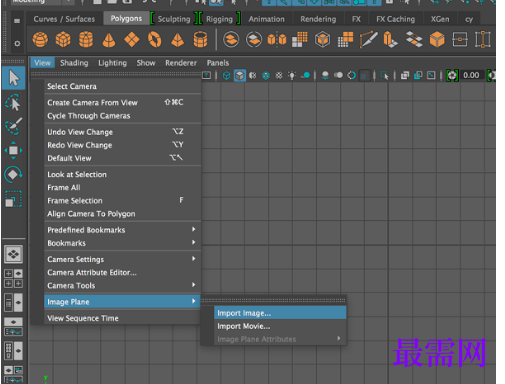Choose Align Camera To Polygon

point(122,214)
